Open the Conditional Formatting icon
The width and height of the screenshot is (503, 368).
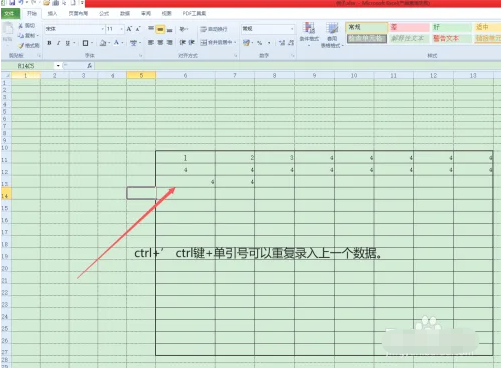click(309, 33)
